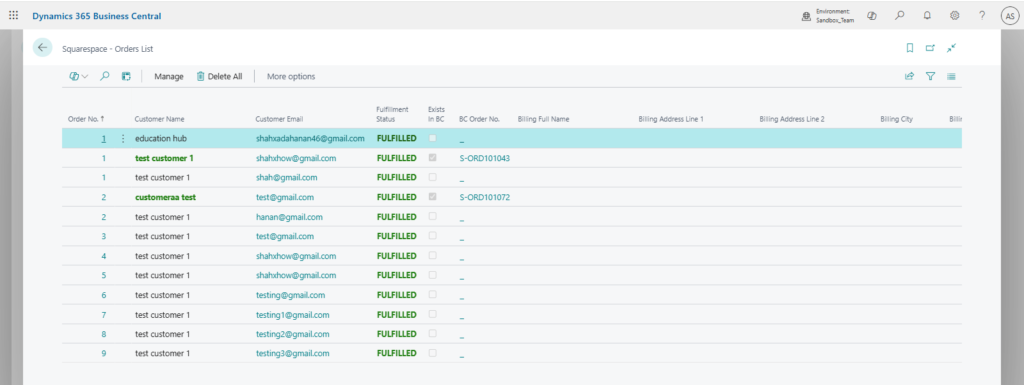Click email testing2@gmail.com
The height and width of the screenshot is (385, 1024).
[293, 334]
